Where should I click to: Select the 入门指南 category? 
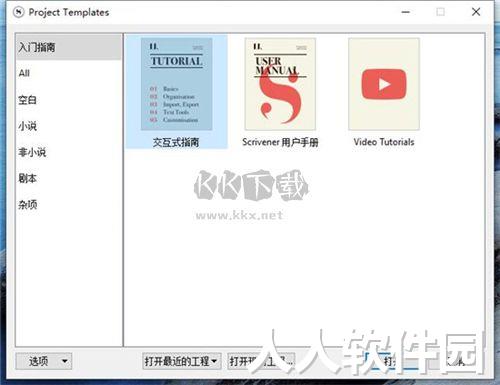coord(68,47)
